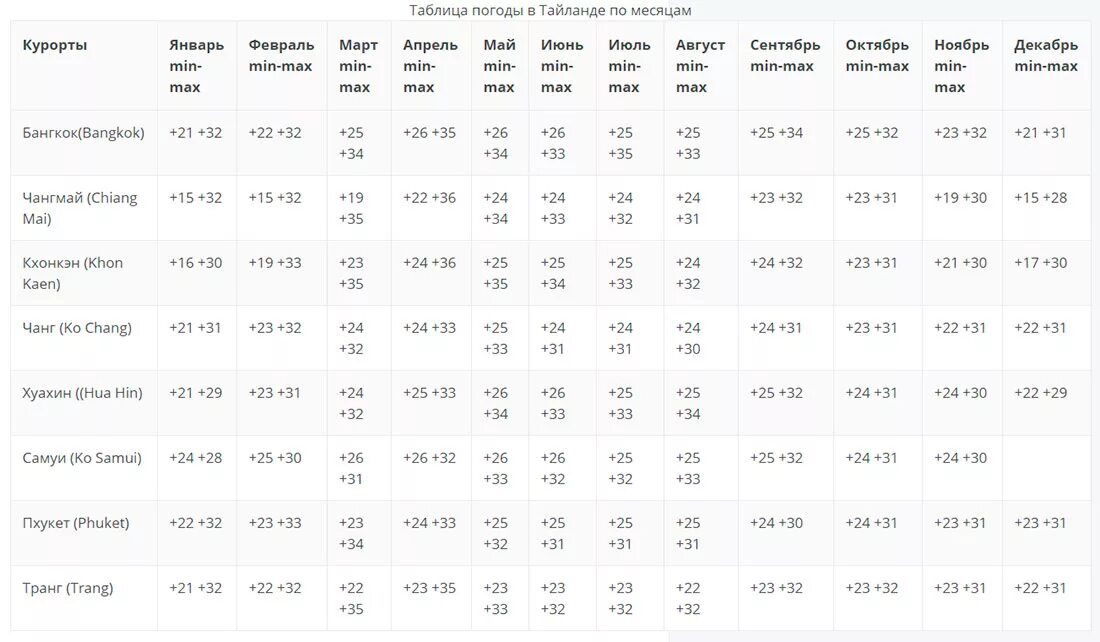The image size is (1100, 642).
Task: Select Chiang Mai's December value +15 +28
Action: [1040, 198]
